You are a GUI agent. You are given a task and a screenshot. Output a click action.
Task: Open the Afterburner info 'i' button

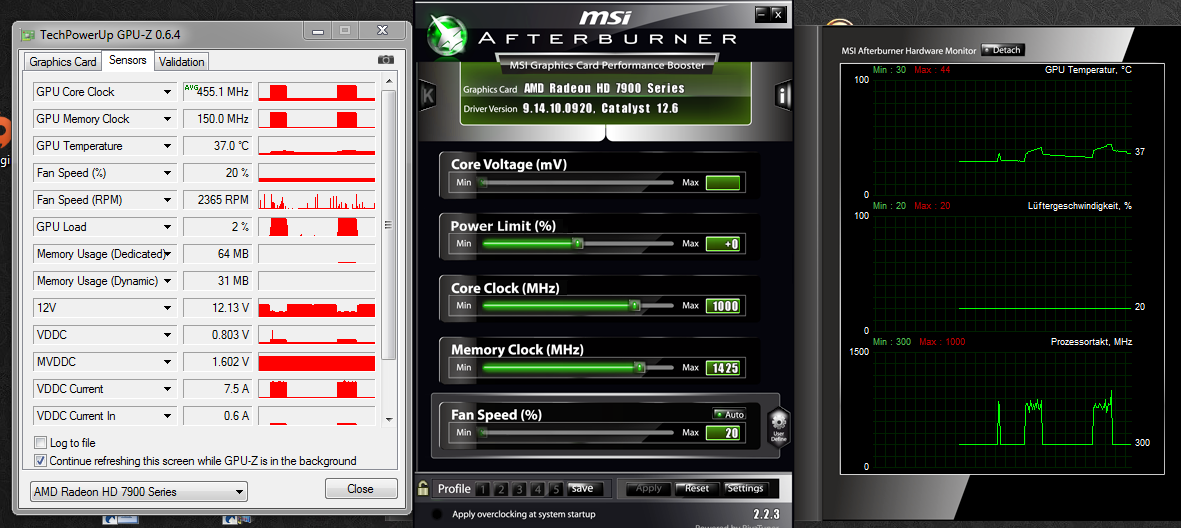pos(783,95)
